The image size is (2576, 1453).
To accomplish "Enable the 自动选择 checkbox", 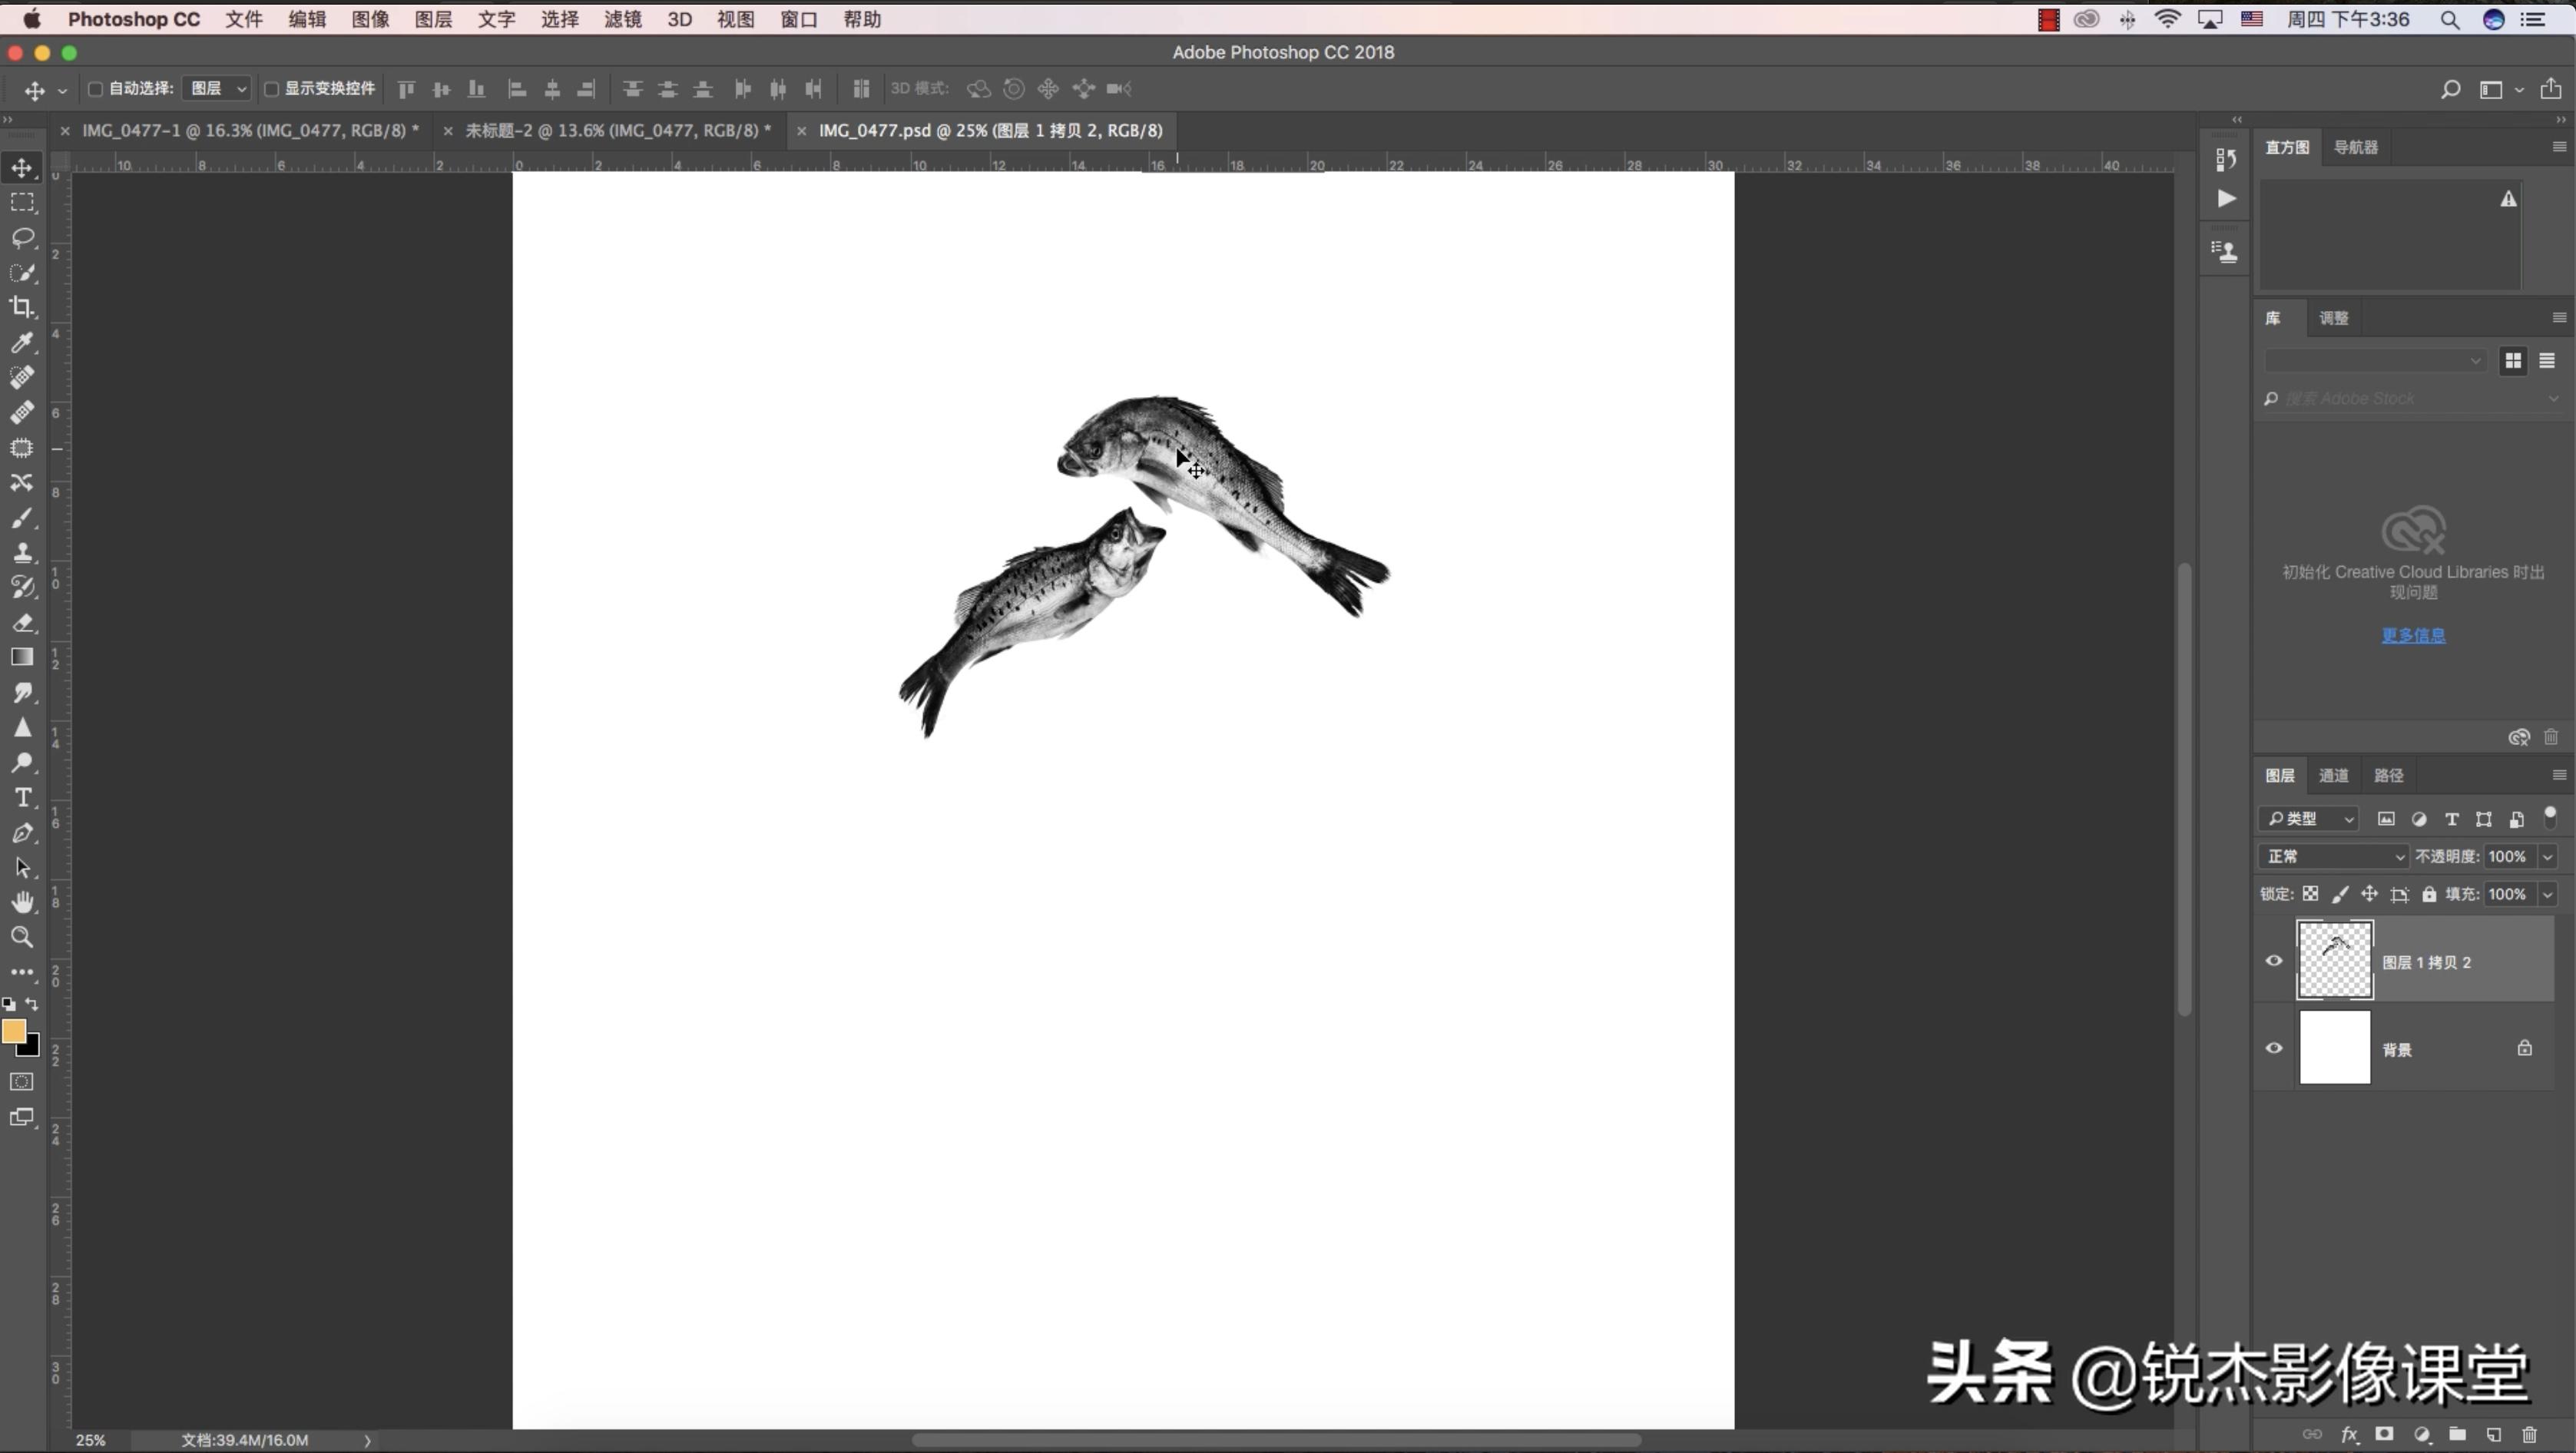I will [x=95, y=88].
